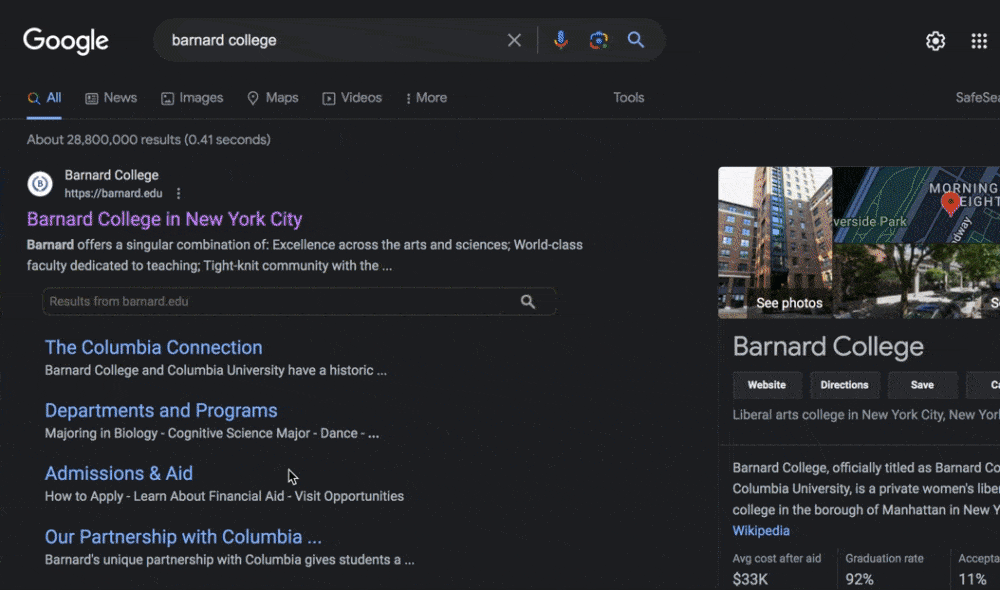Submit search with magnifier icon in search bar
Viewport: 1000px width, 590px height.
(635, 40)
